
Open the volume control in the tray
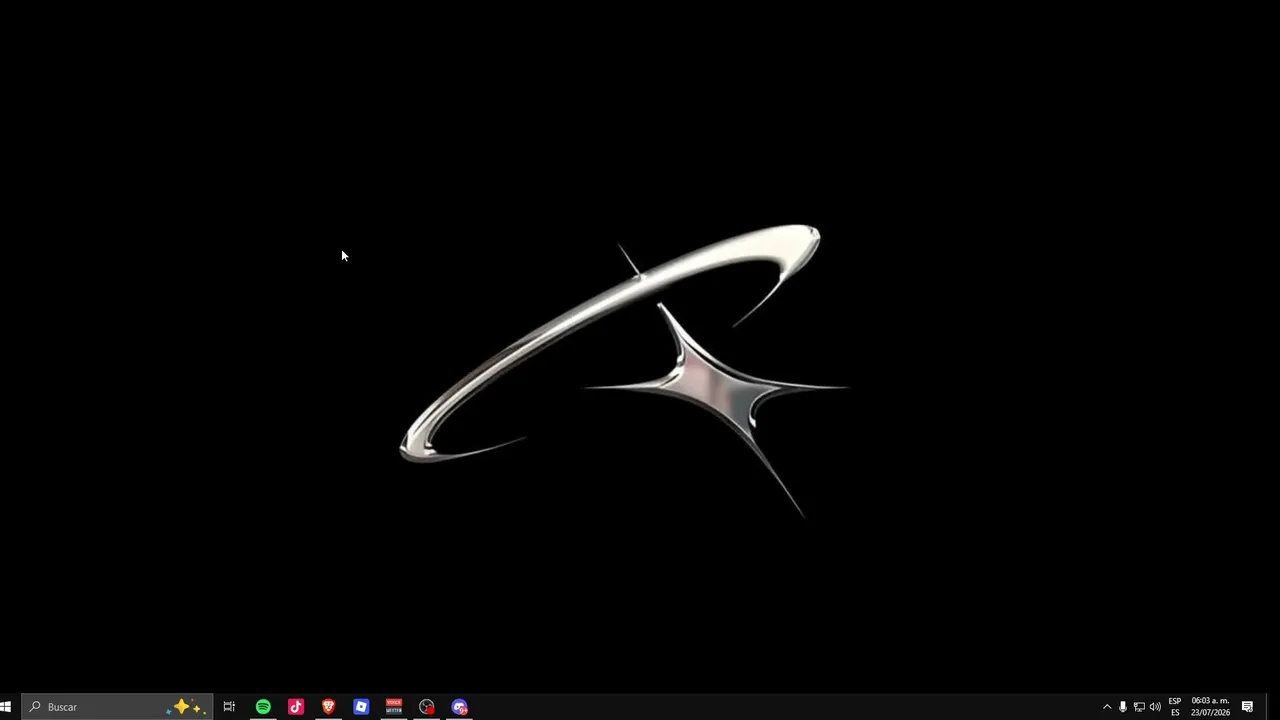(1155, 707)
